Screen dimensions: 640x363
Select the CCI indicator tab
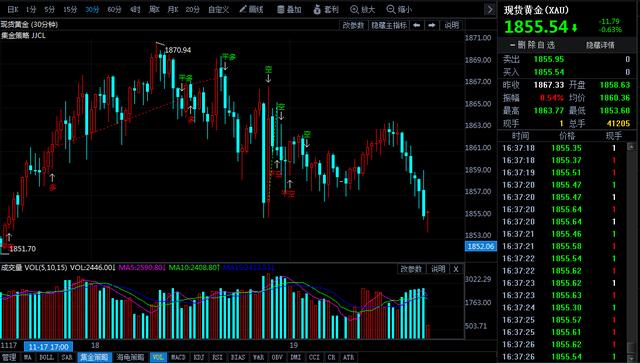(x=314, y=357)
